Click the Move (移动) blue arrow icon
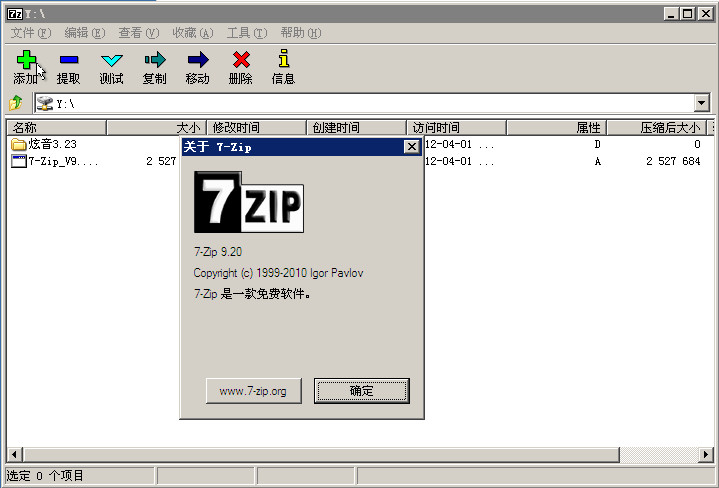The width and height of the screenshot is (719, 488). 198,60
